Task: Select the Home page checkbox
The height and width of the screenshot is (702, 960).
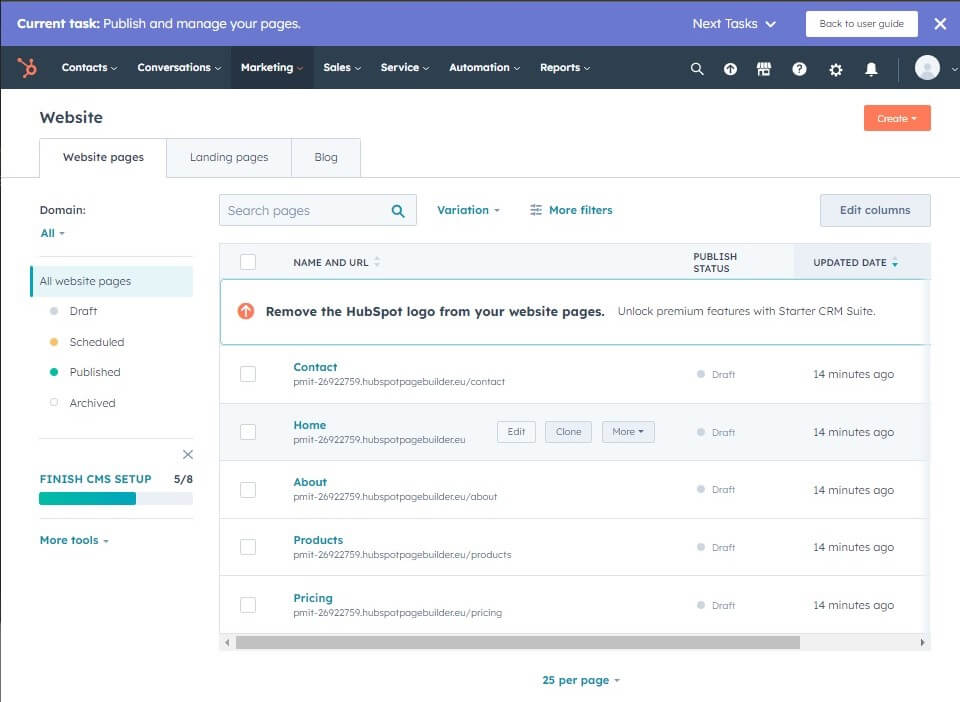Action: click(x=248, y=432)
